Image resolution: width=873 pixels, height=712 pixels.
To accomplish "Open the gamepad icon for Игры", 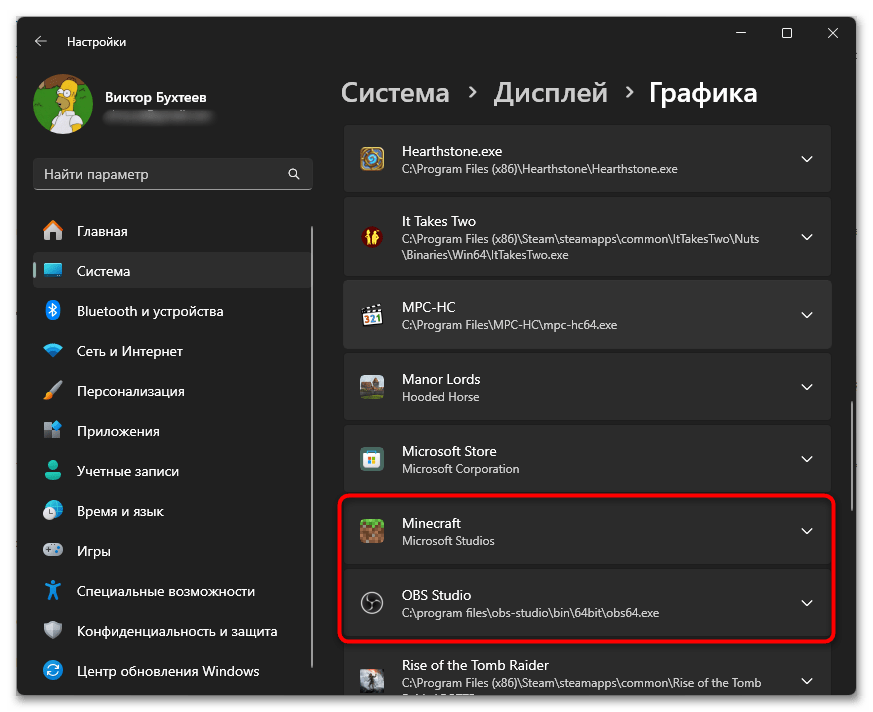I will (53, 551).
